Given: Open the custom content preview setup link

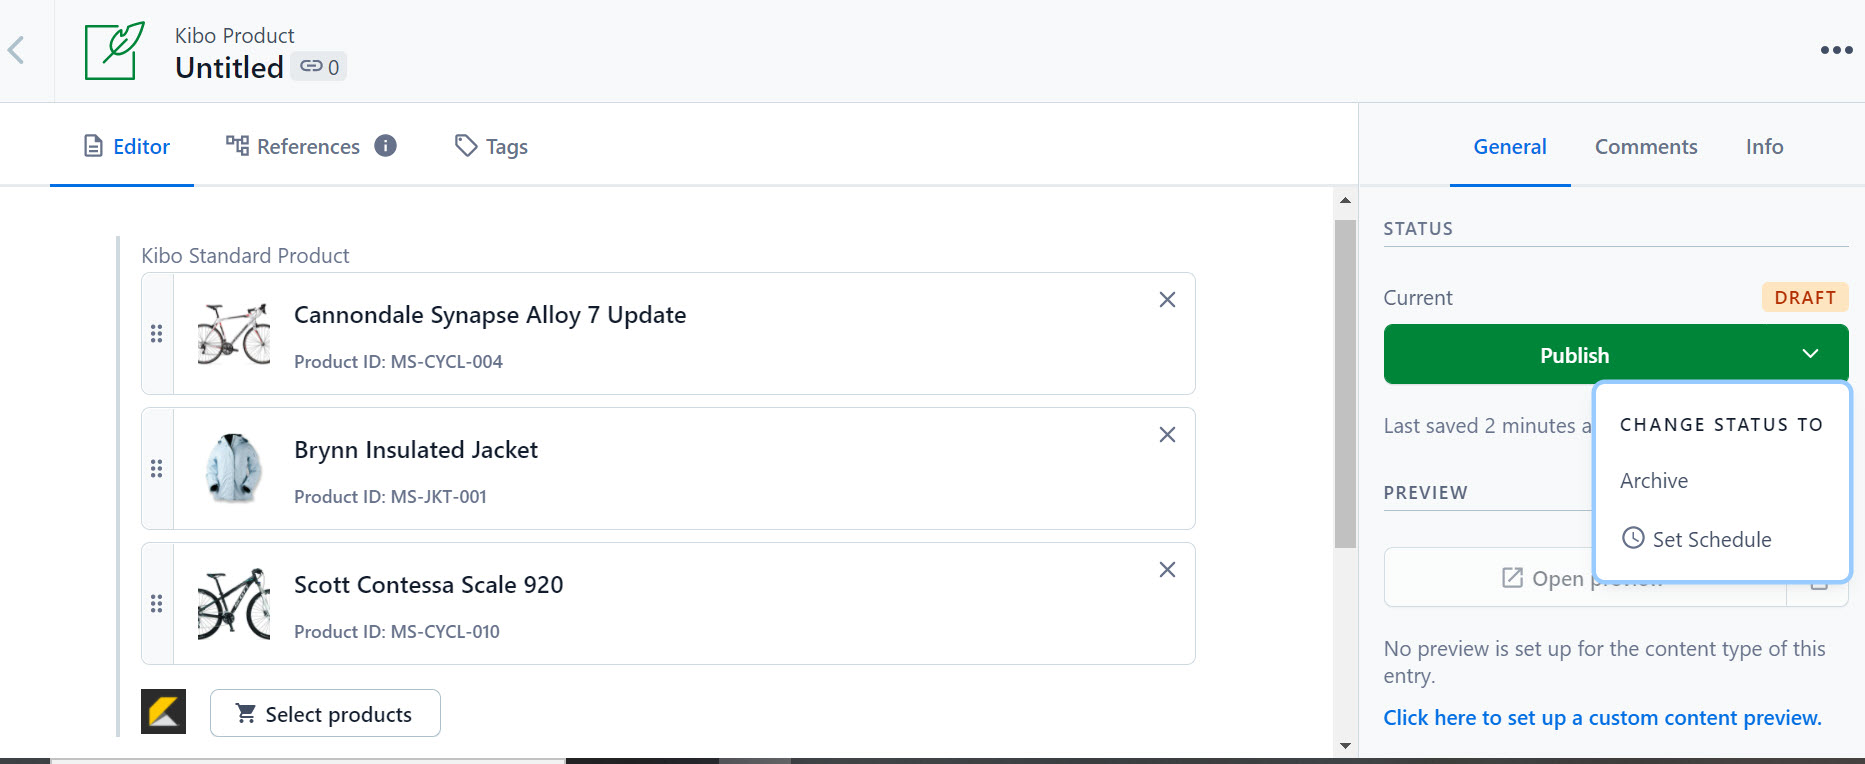Looking at the screenshot, I should (1602, 717).
